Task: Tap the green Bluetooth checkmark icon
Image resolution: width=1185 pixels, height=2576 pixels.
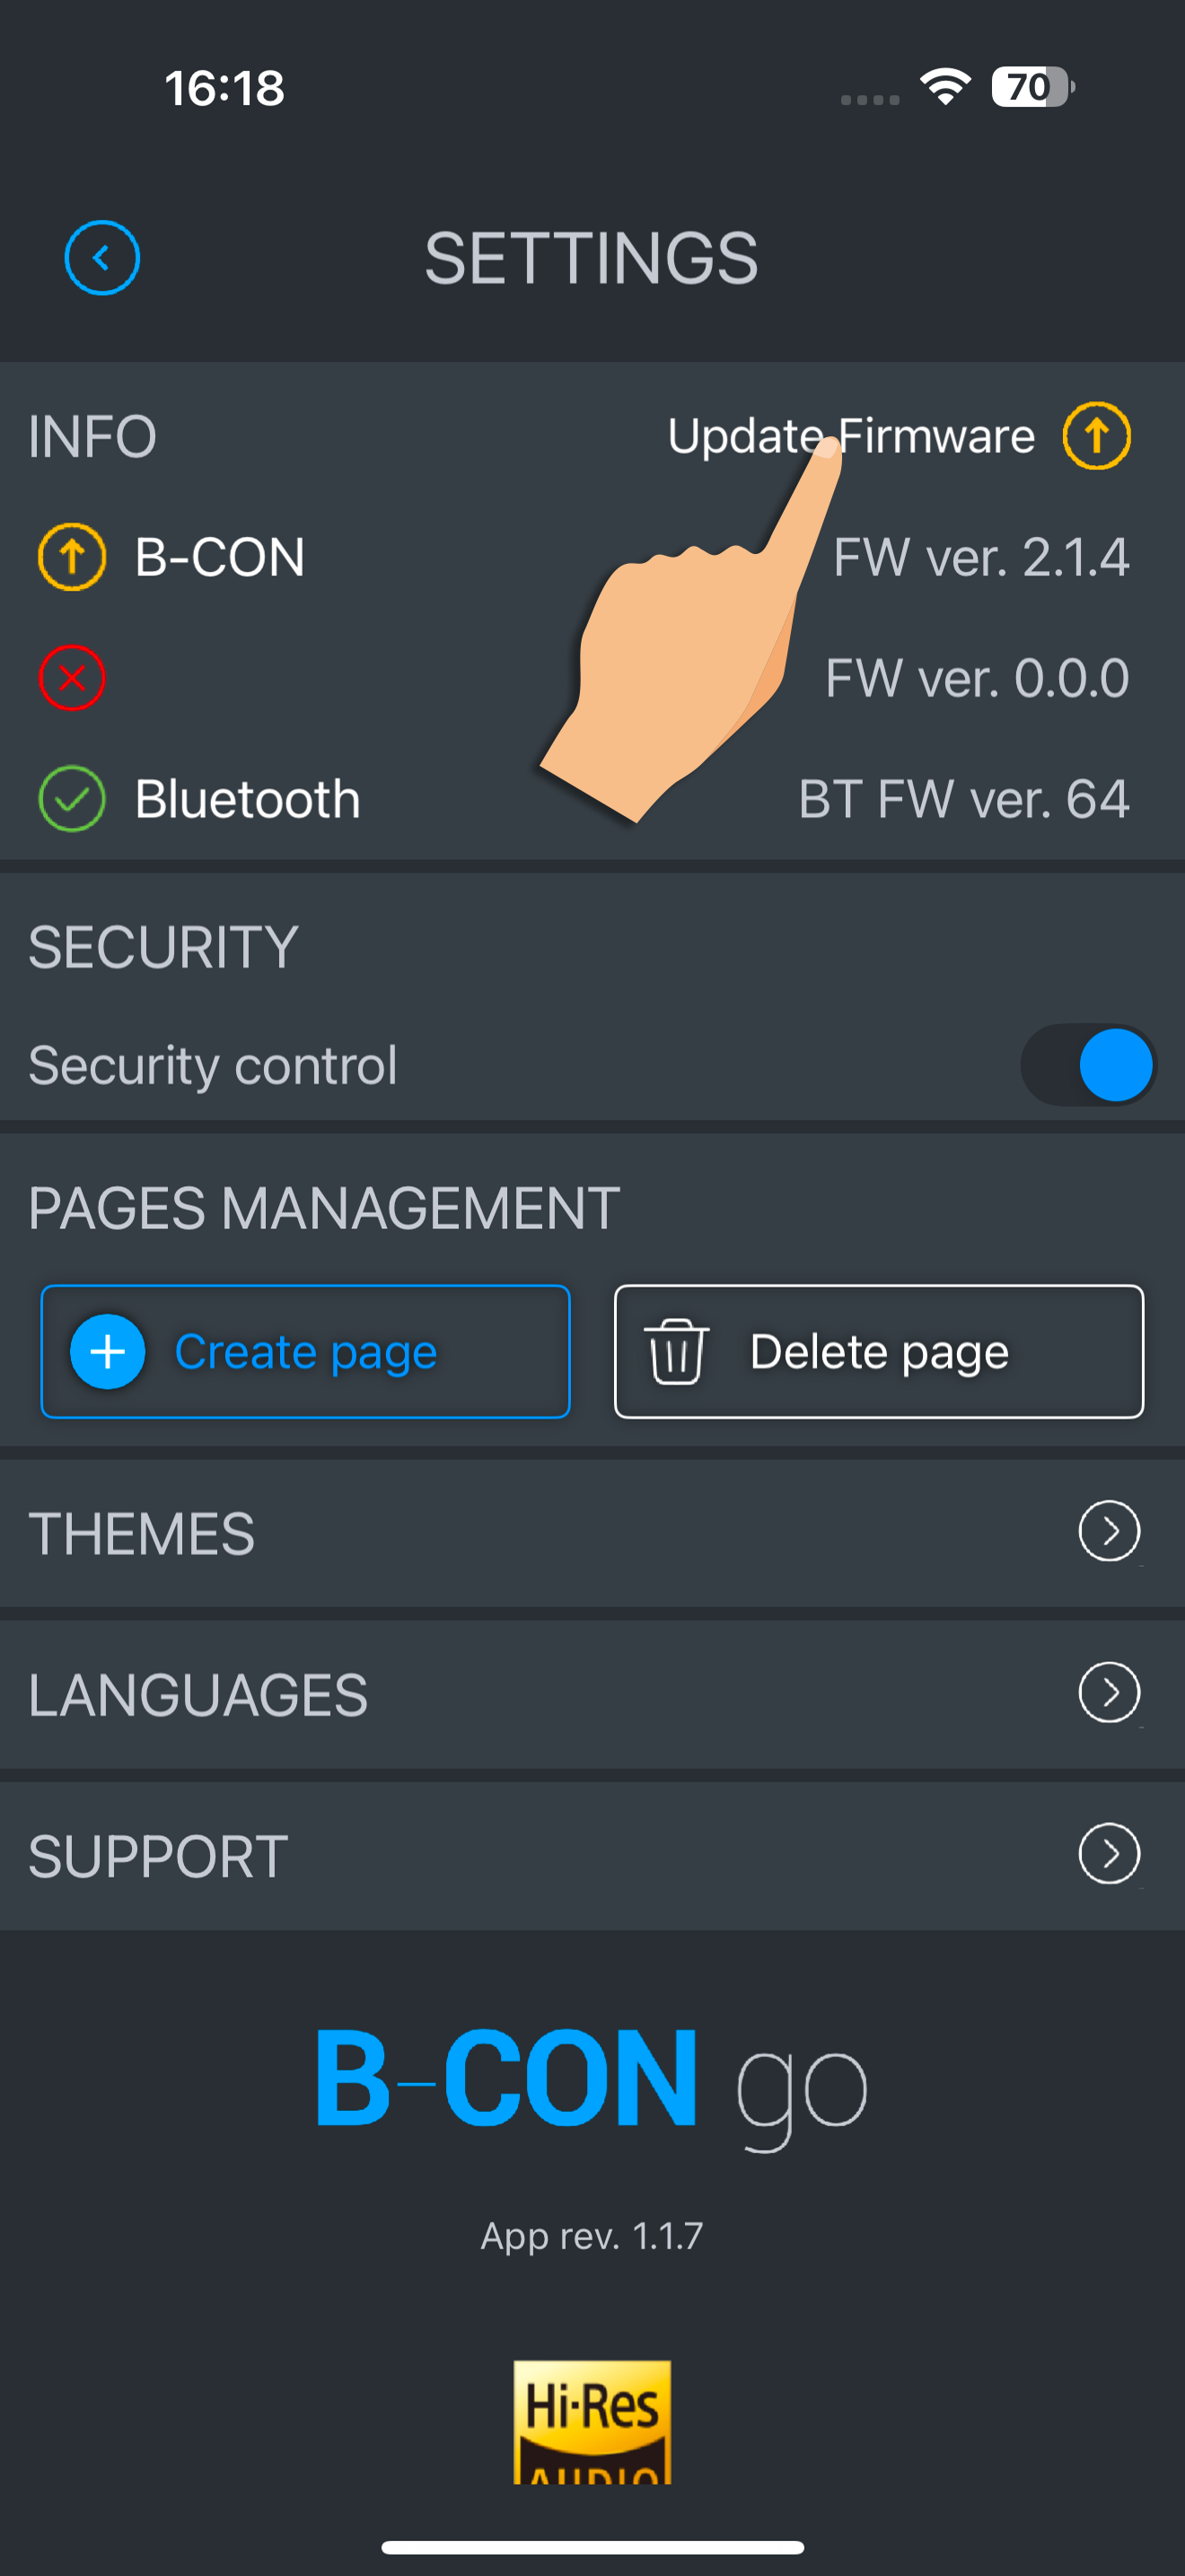Action: pos(72,799)
